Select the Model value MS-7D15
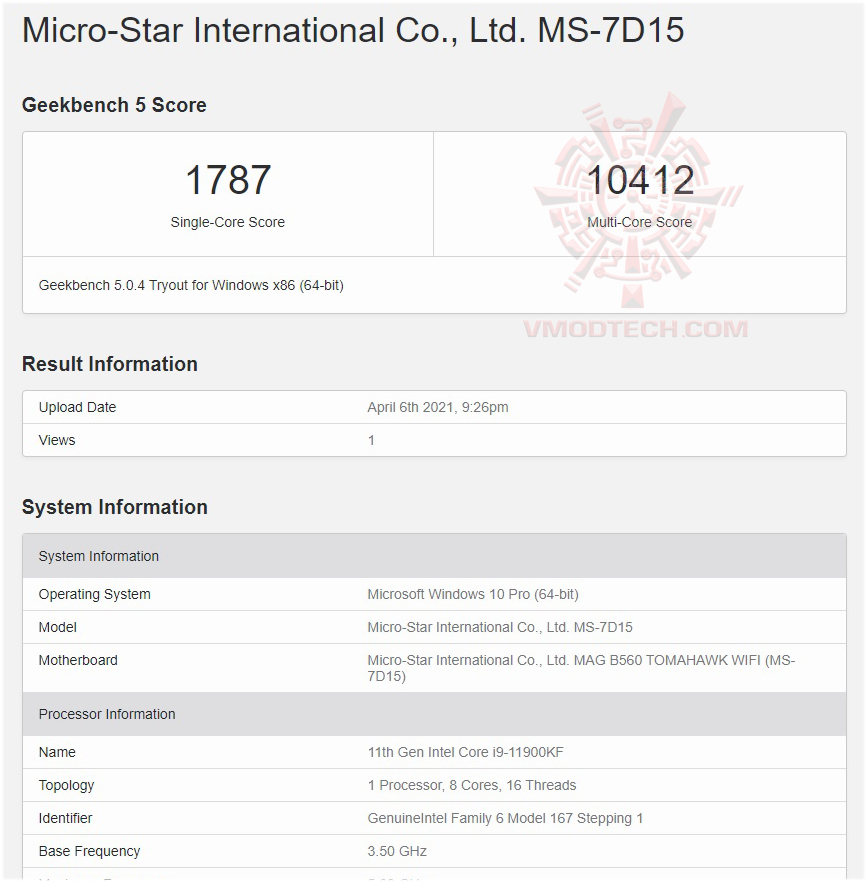867x882 pixels. [500, 627]
